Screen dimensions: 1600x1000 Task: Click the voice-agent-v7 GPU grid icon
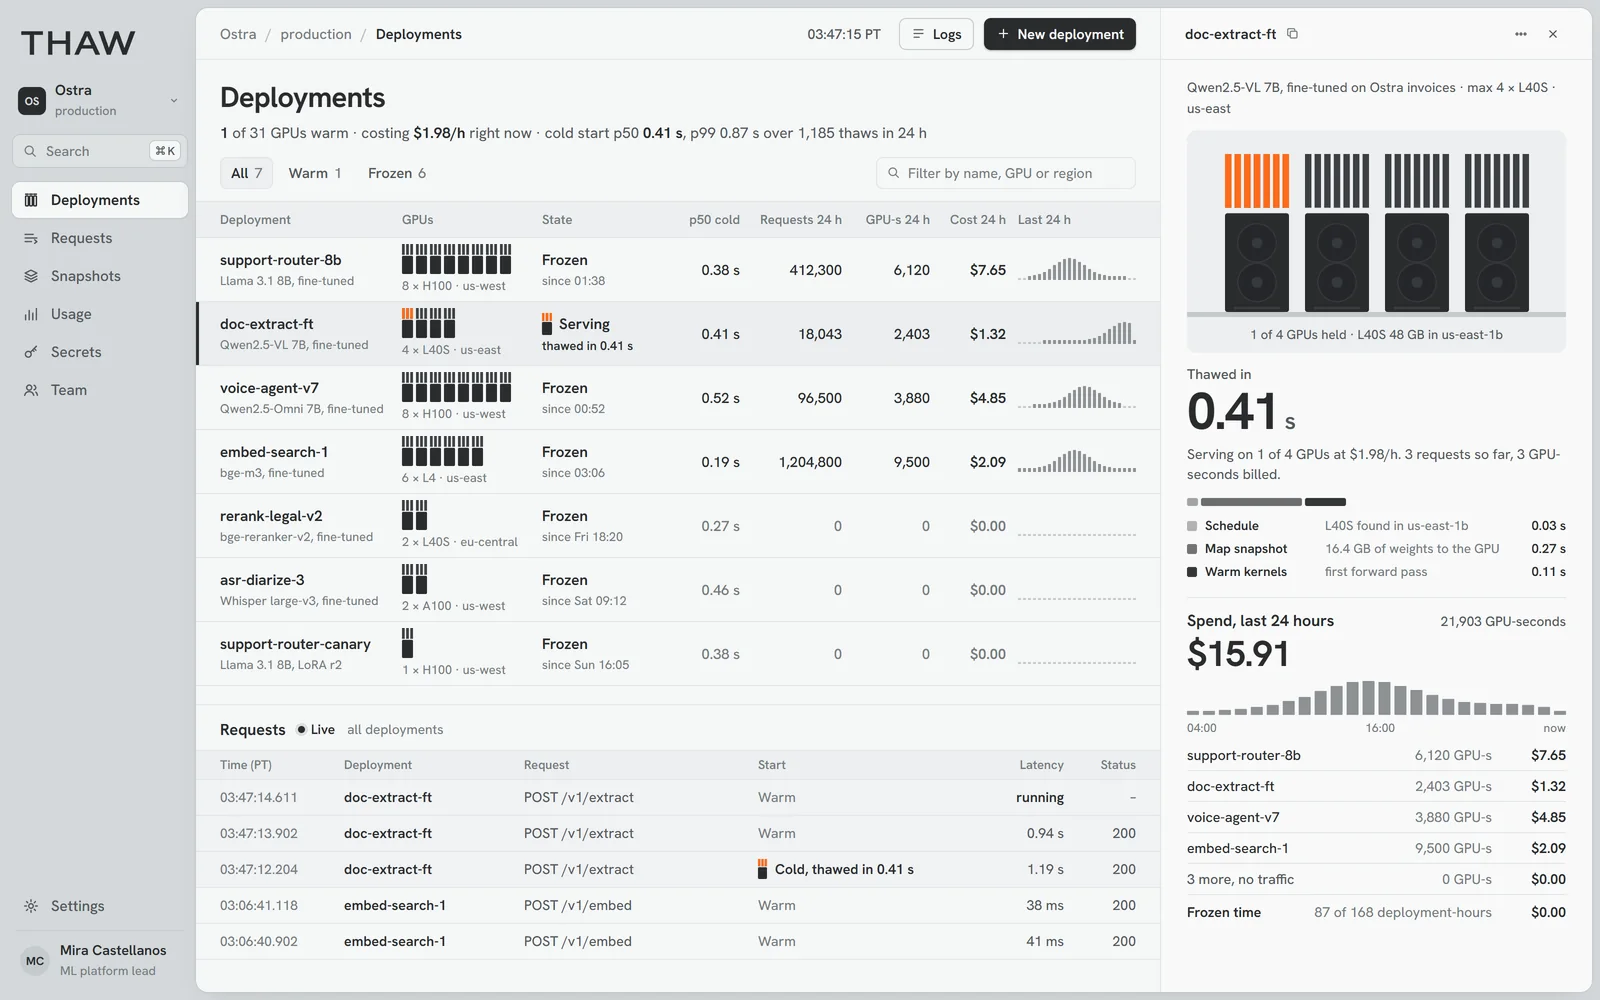coord(456,387)
